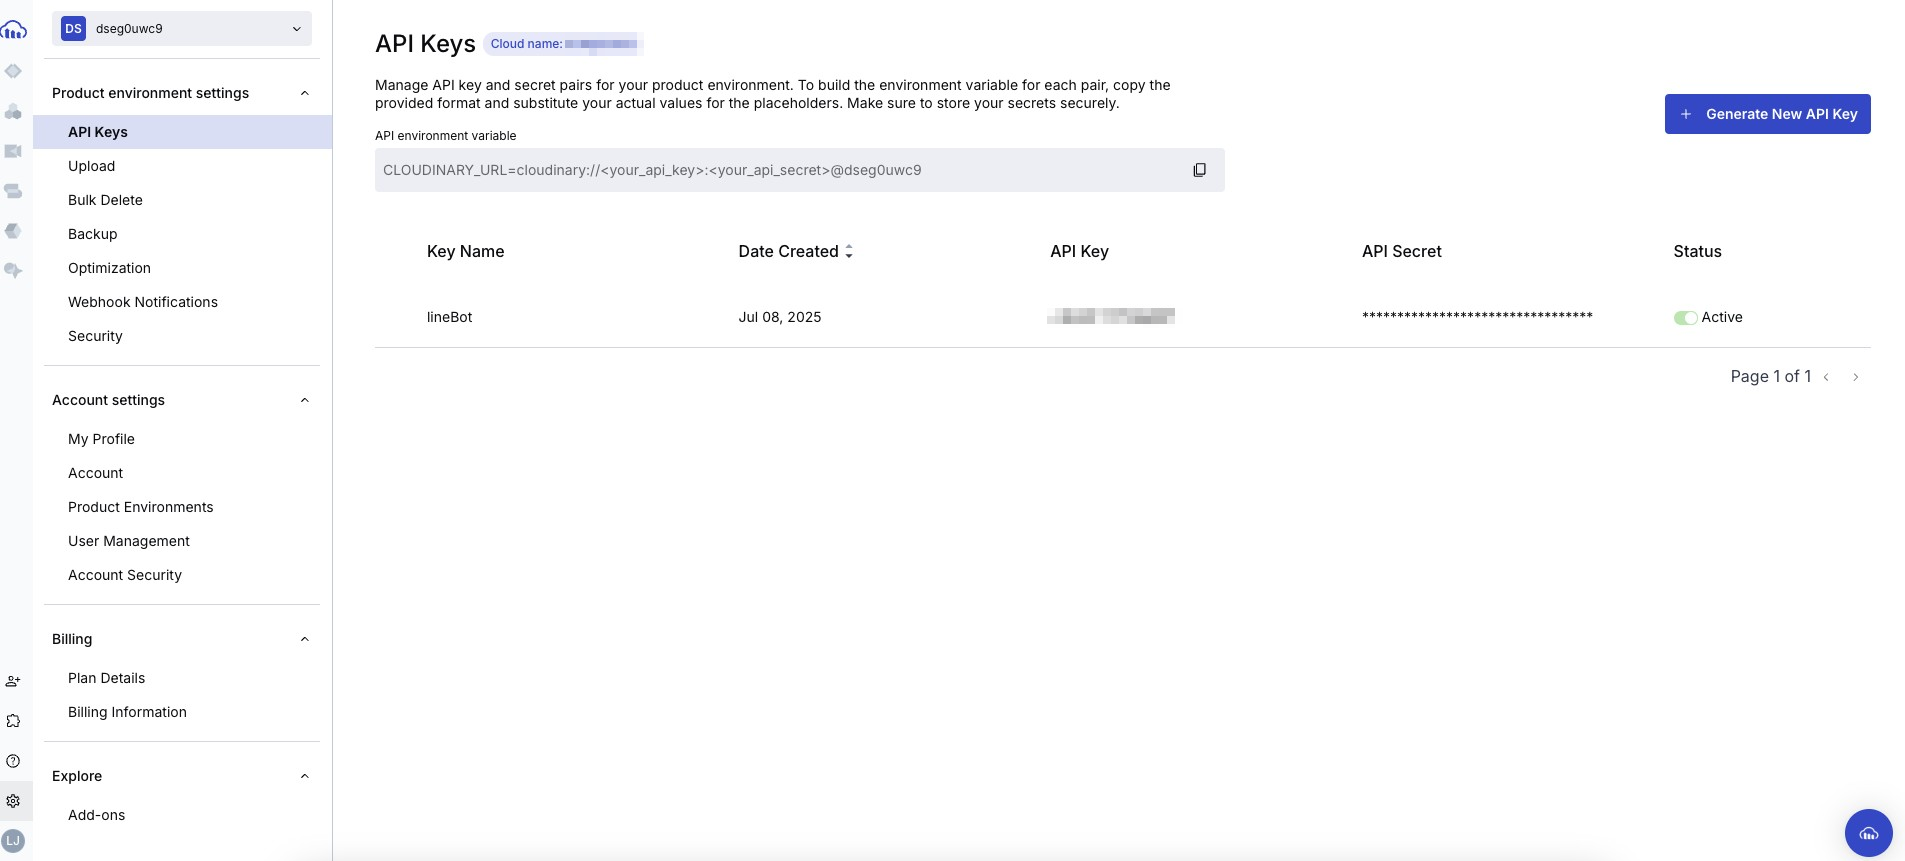This screenshot has height=861, width=1905.
Task: Open My Profile settings
Action: pos(101,439)
